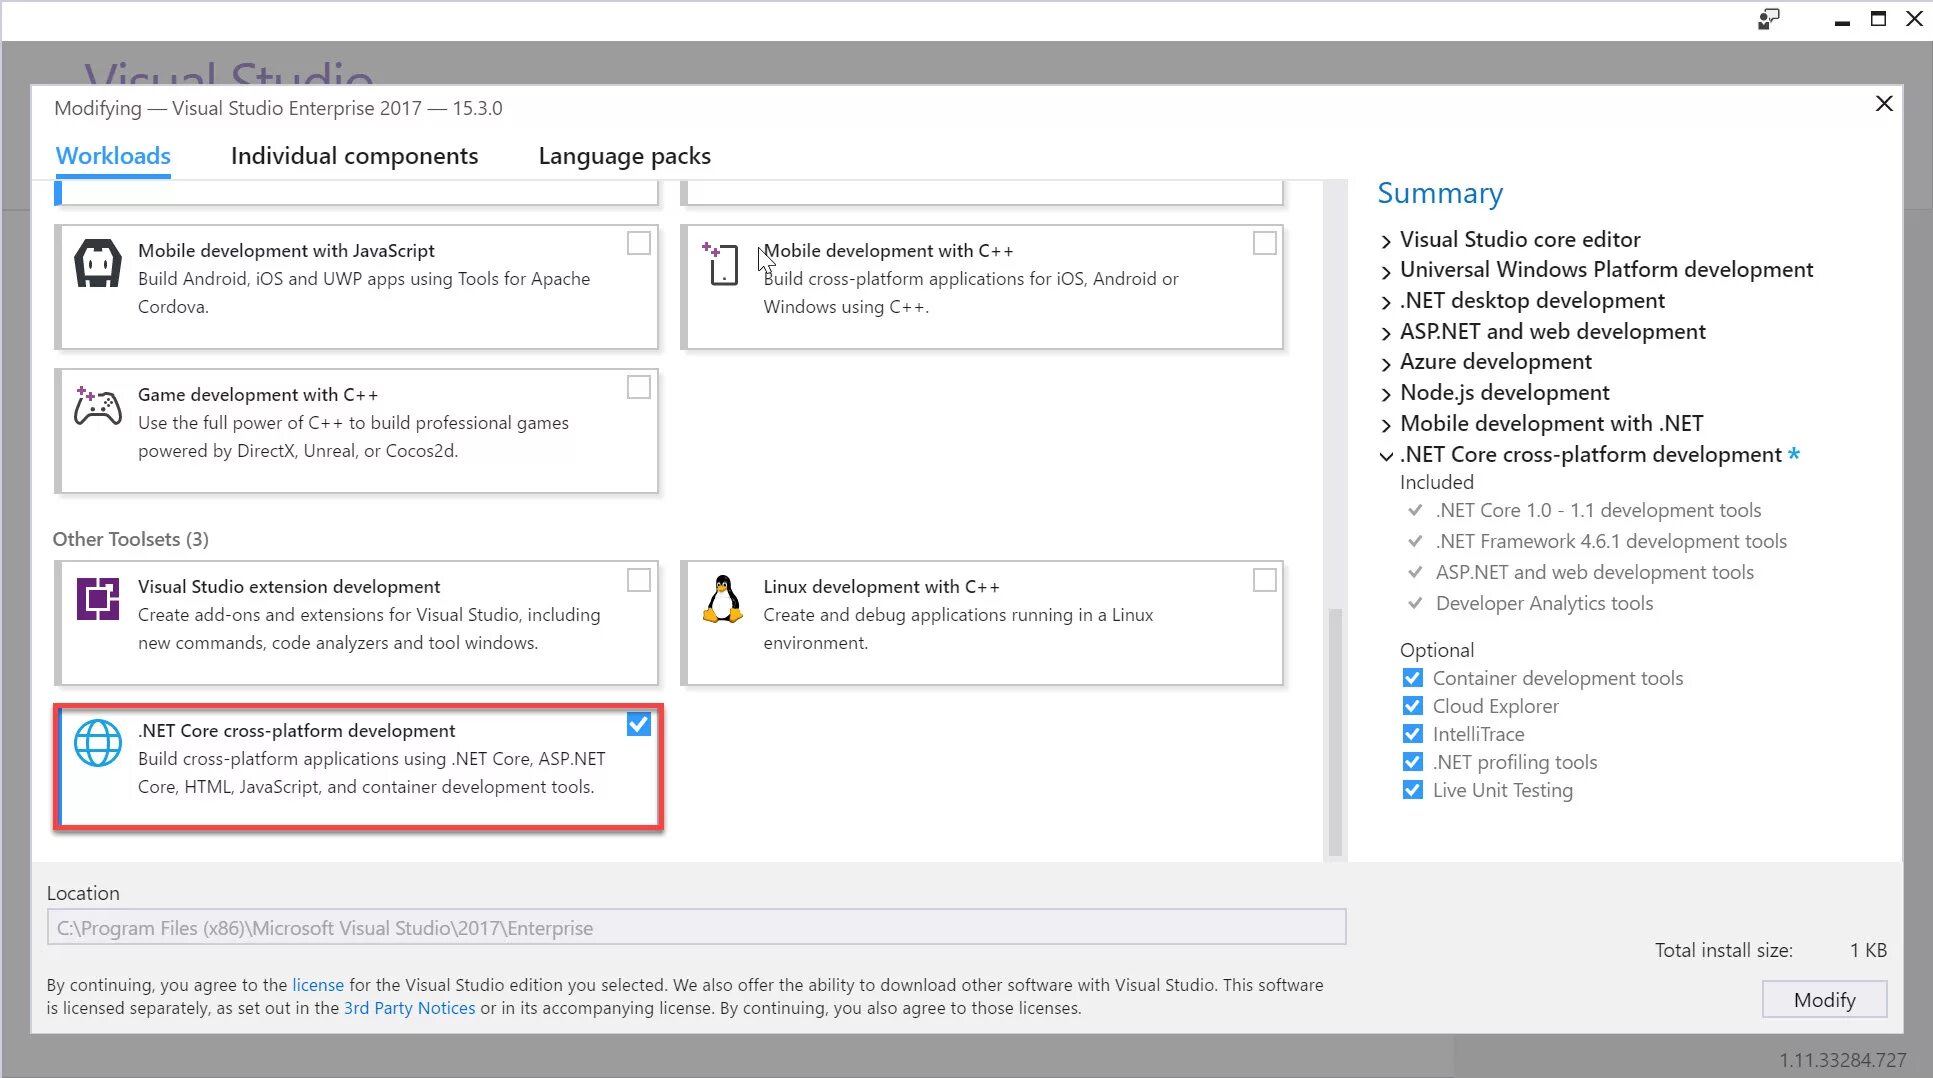This screenshot has width=1933, height=1078.
Task: Select the Visual Studio extension development card title
Action: pyautogui.click(x=289, y=587)
